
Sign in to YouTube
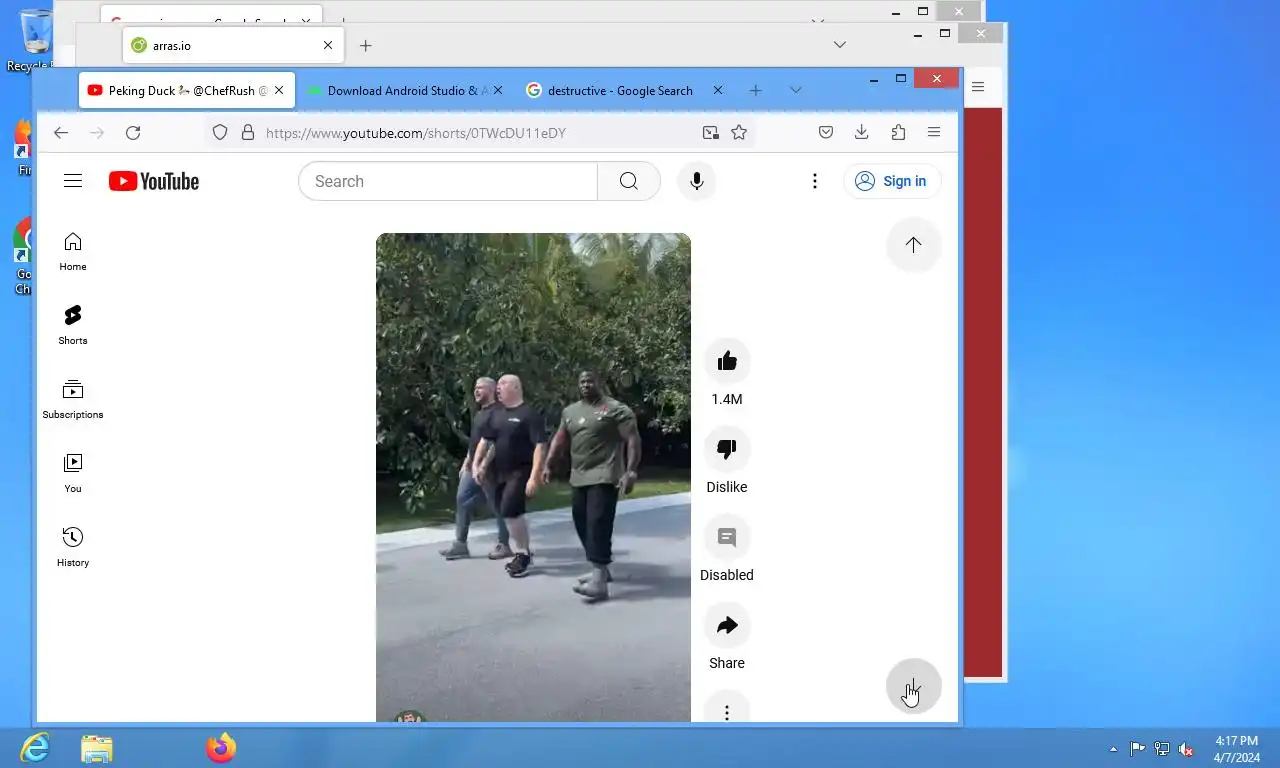point(892,181)
